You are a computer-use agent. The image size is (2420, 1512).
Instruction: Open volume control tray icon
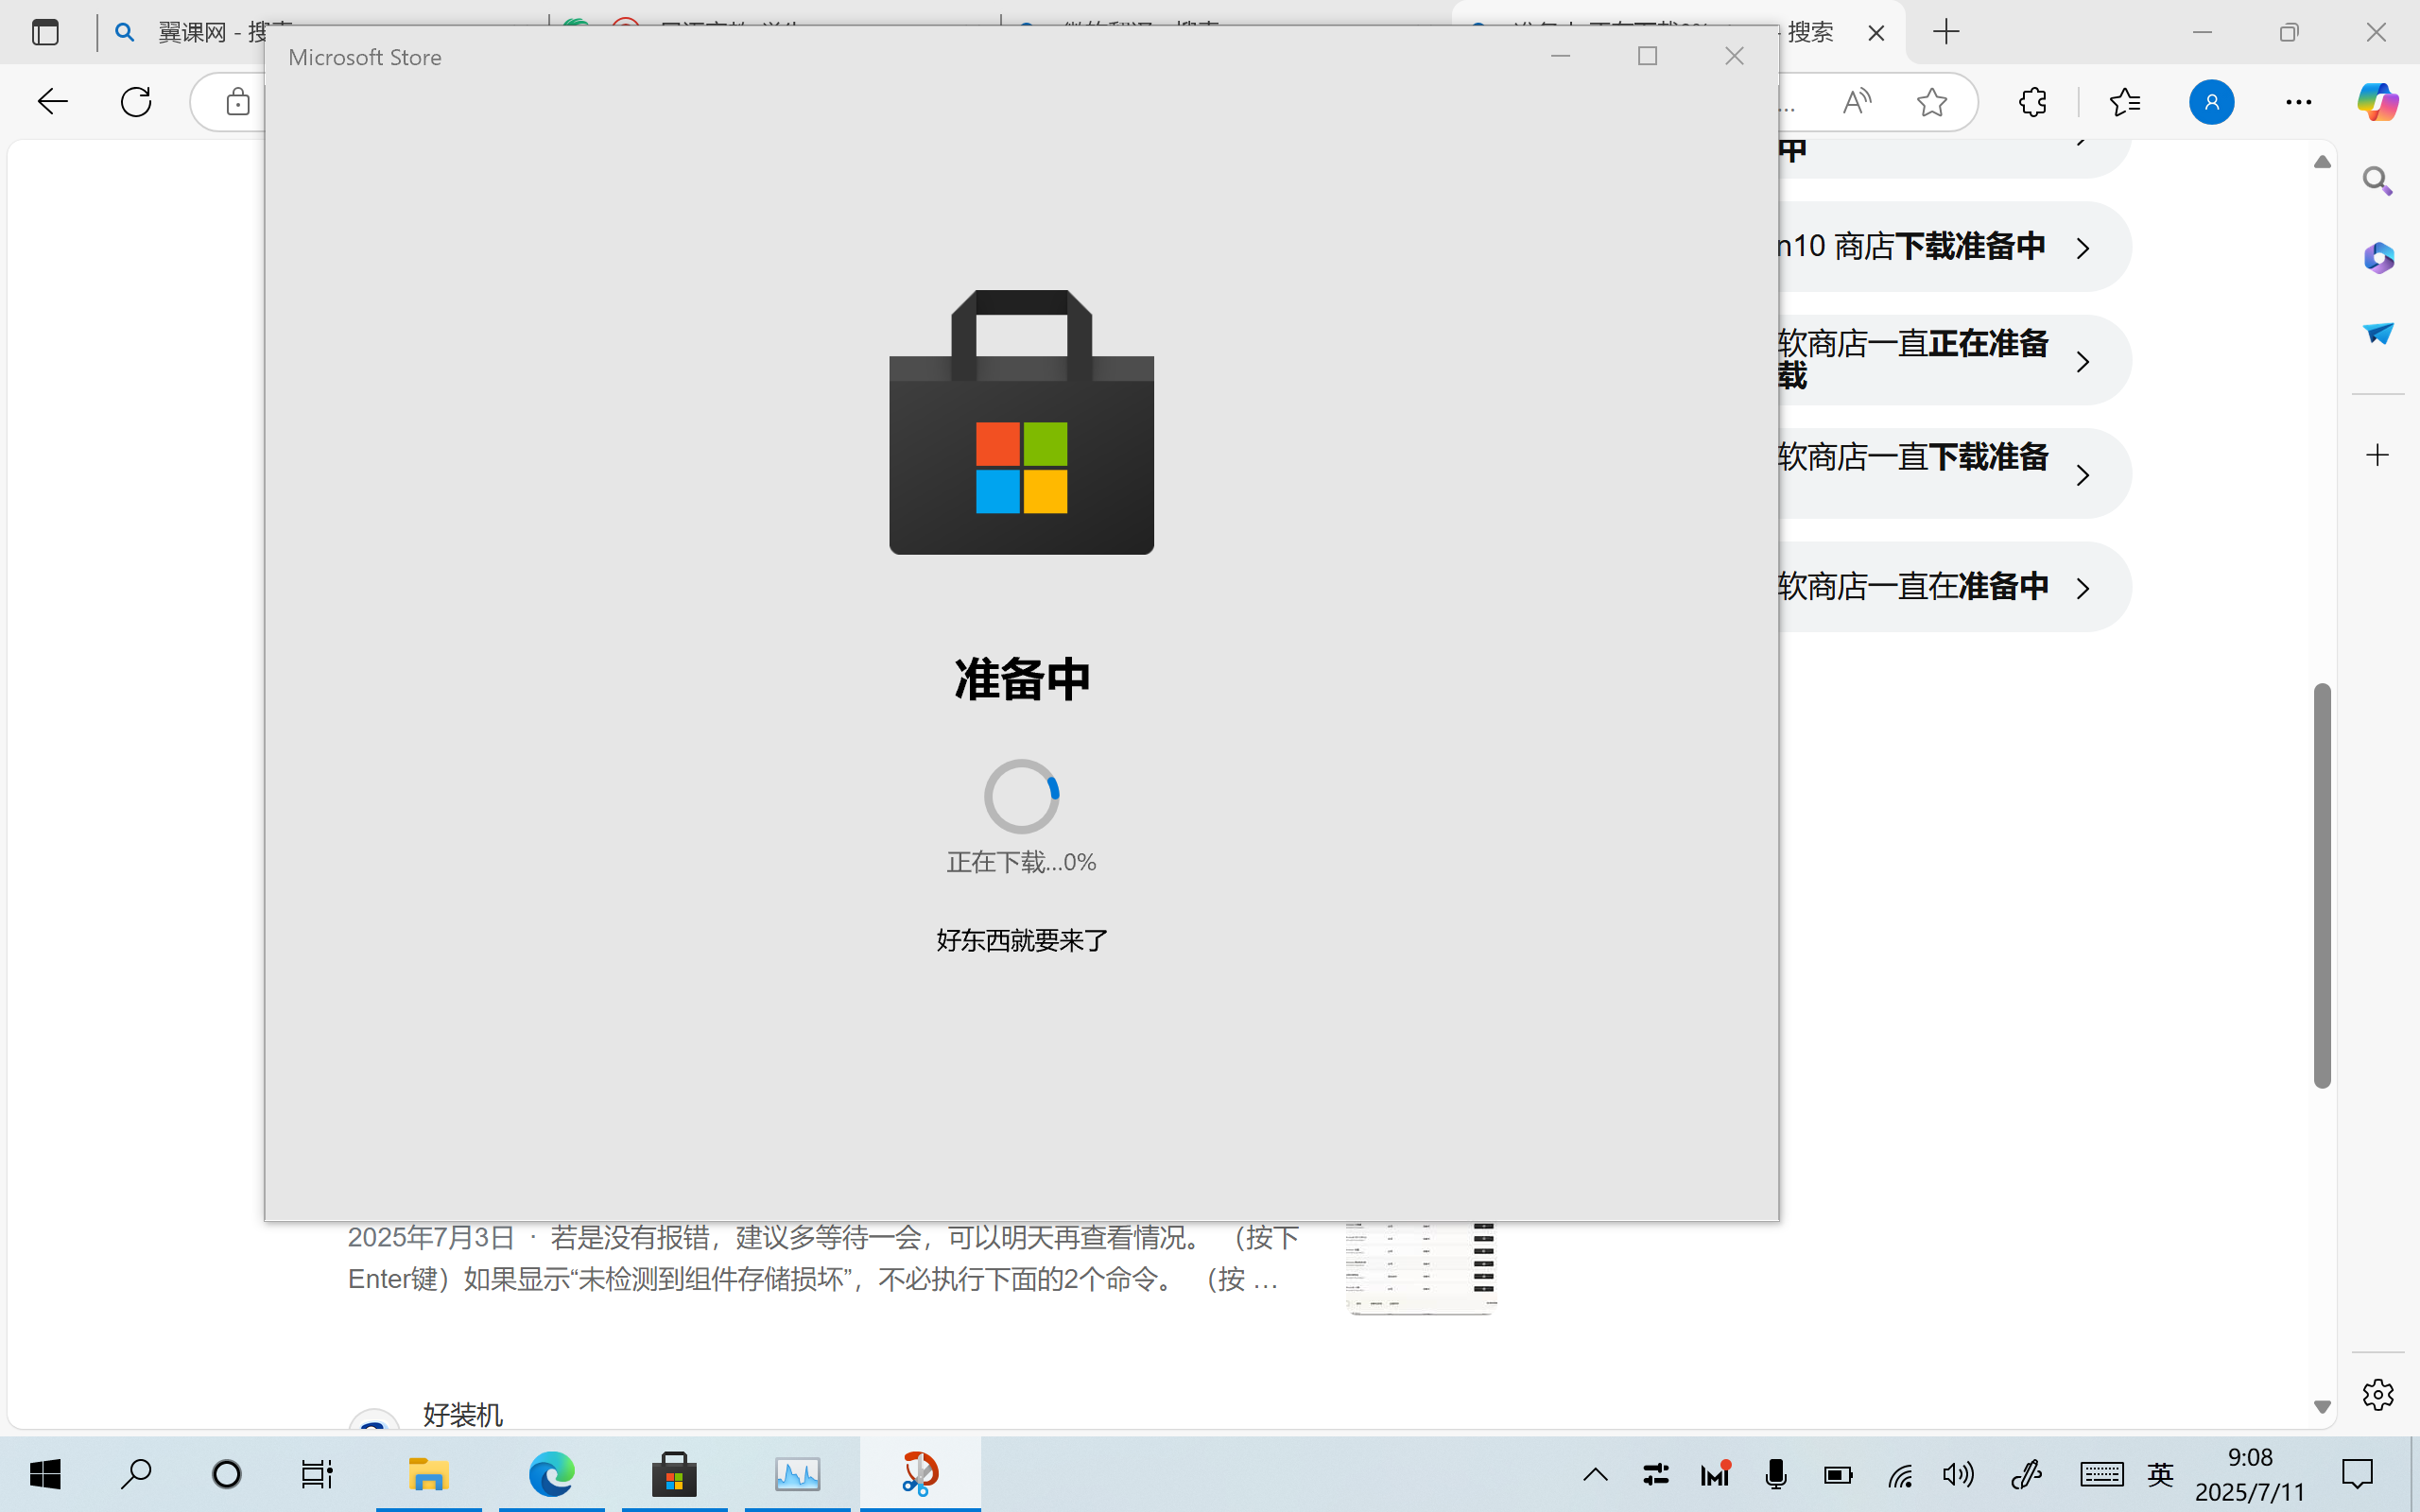[x=1959, y=1475]
